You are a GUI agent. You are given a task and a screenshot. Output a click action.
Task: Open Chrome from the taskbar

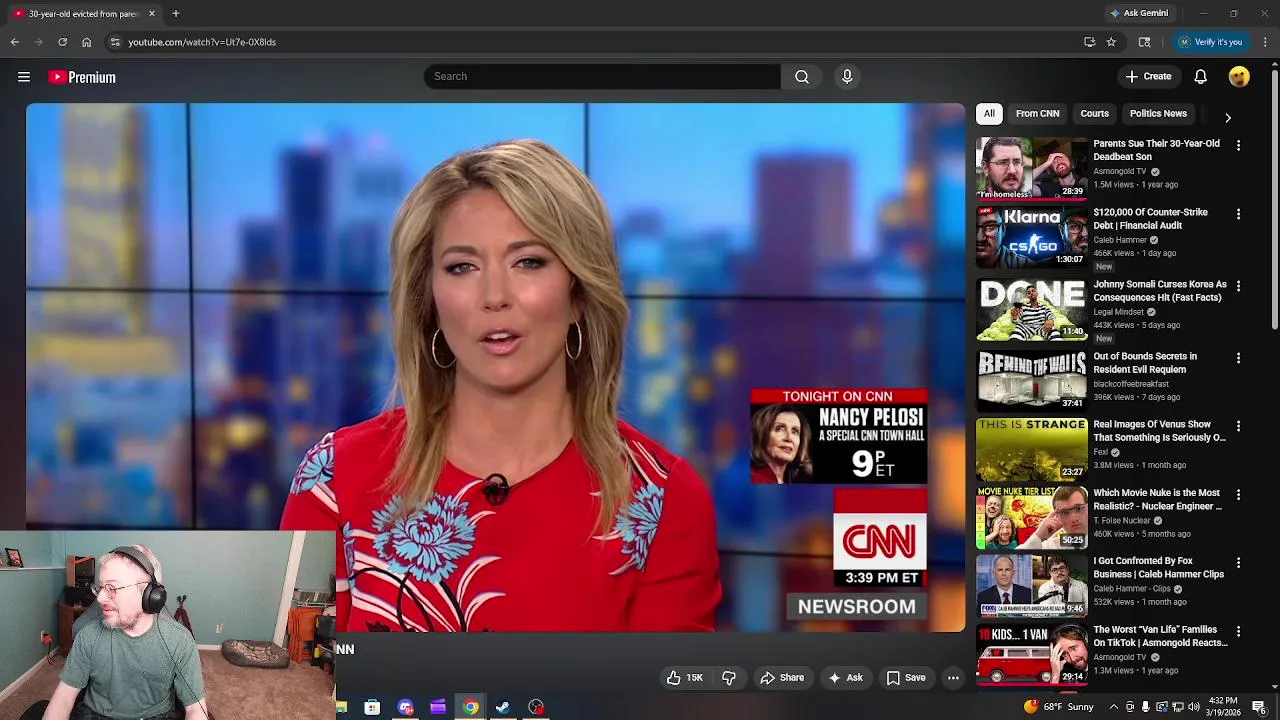click(x=470, y=707)
